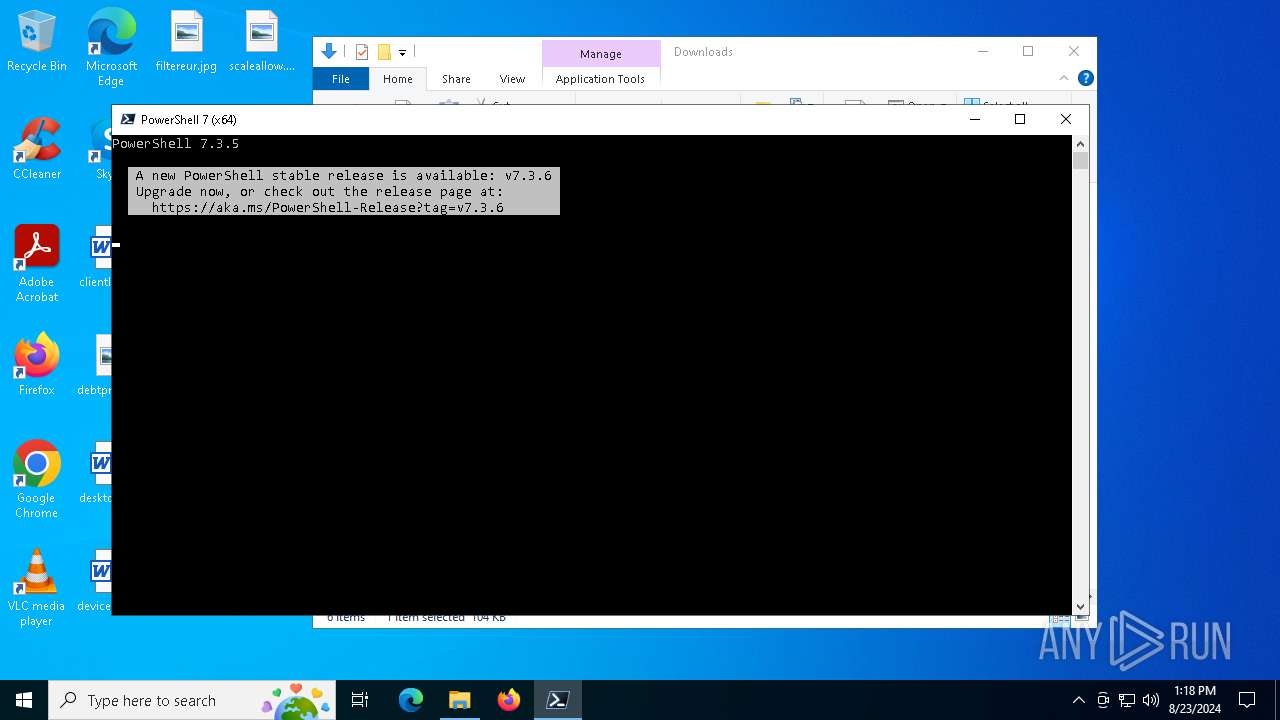The width and height of the screenshot is (1280, 720).
Task: Open the Explorer help question mark icon
Action: point(1085,78)
